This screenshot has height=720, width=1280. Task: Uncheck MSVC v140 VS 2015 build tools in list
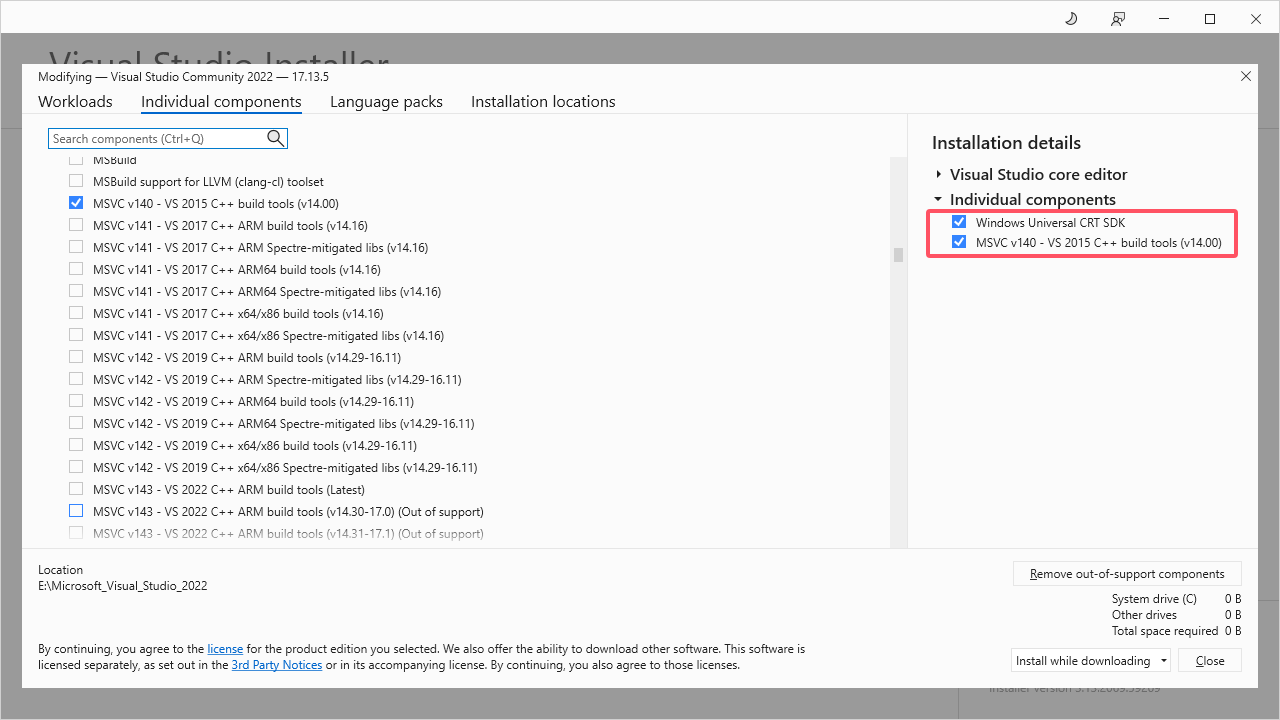(76, 203)
